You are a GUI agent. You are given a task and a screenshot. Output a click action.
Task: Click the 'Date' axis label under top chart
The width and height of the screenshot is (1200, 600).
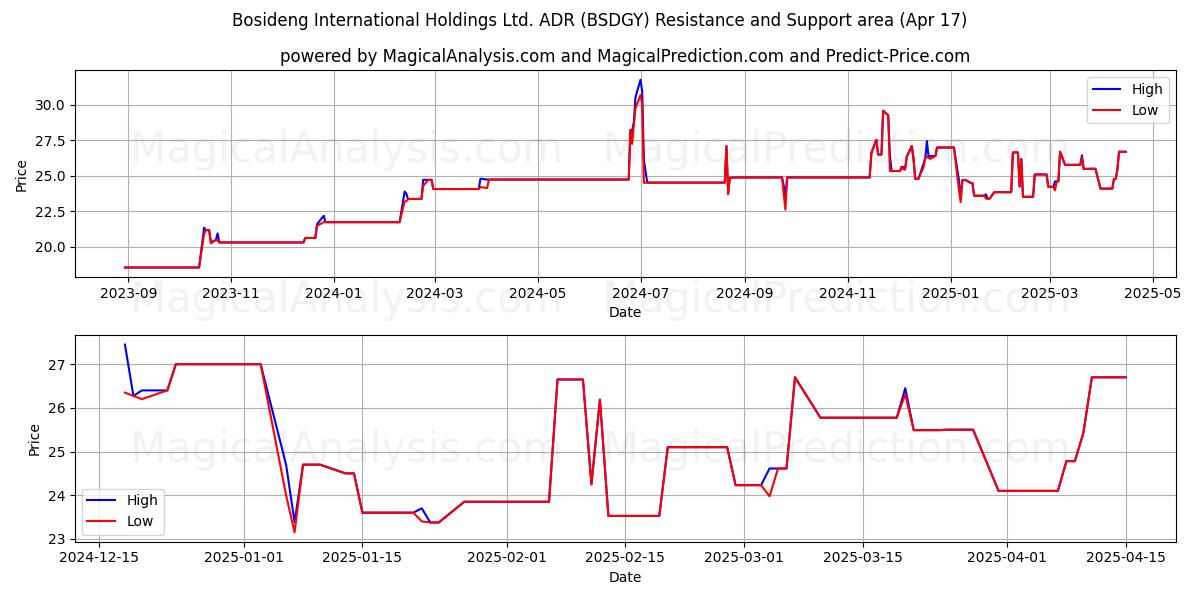(x=625, y=312)
